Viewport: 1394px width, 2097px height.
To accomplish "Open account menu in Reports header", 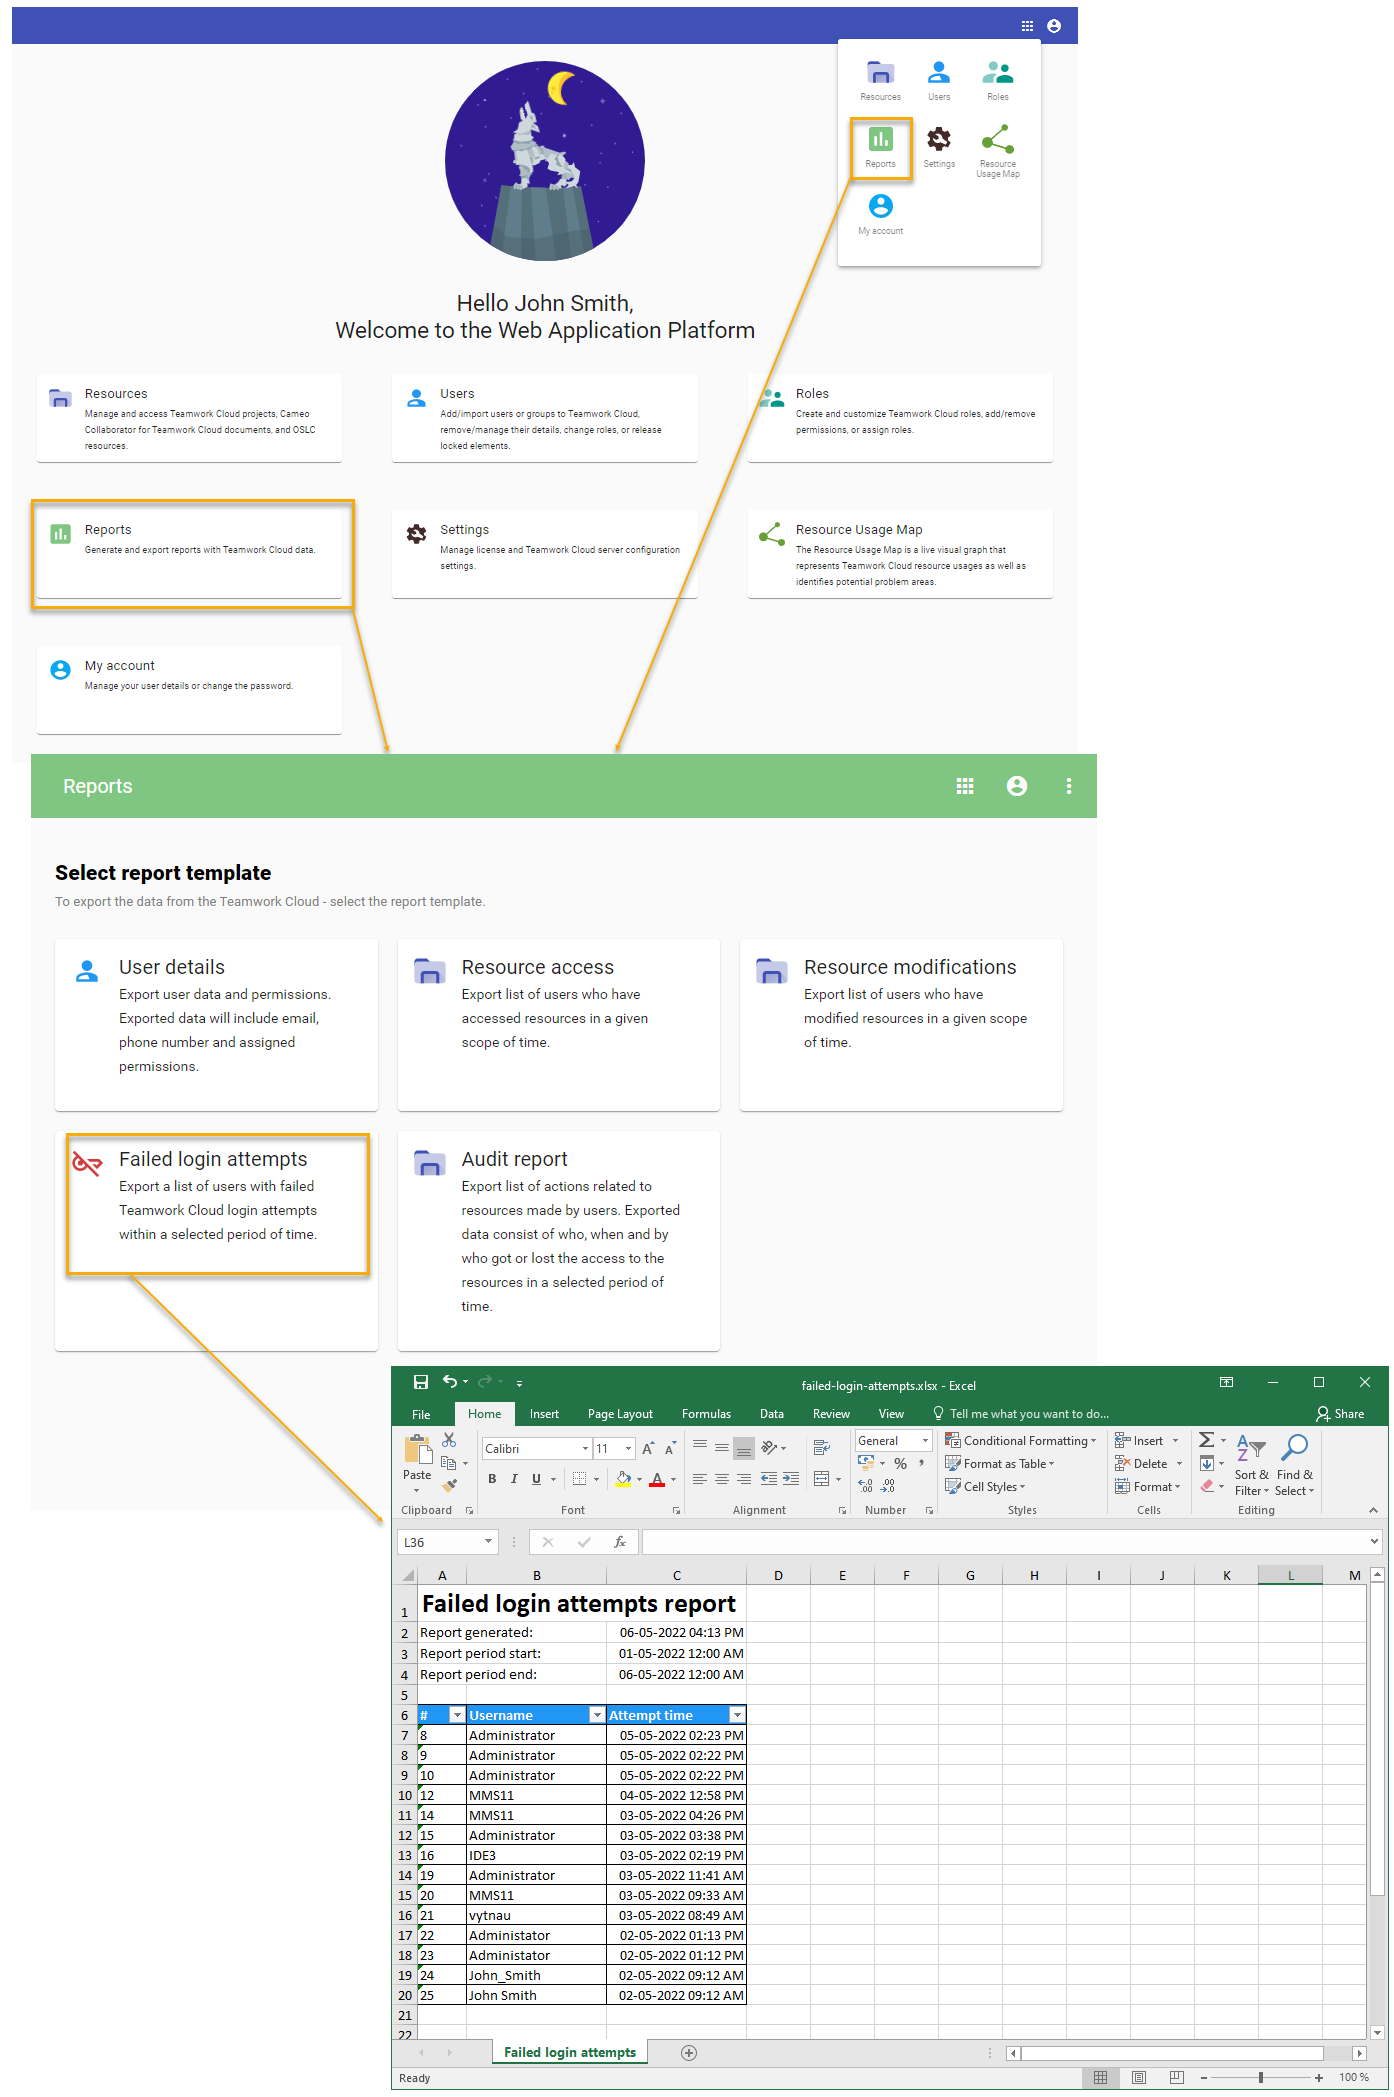I will [x=1017, y=786].
